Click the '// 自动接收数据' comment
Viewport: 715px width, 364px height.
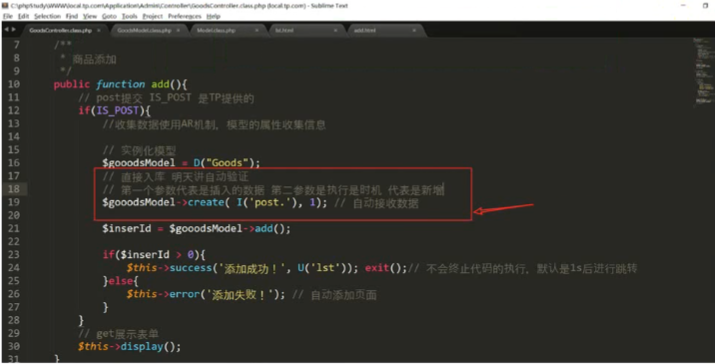[376, 203]
